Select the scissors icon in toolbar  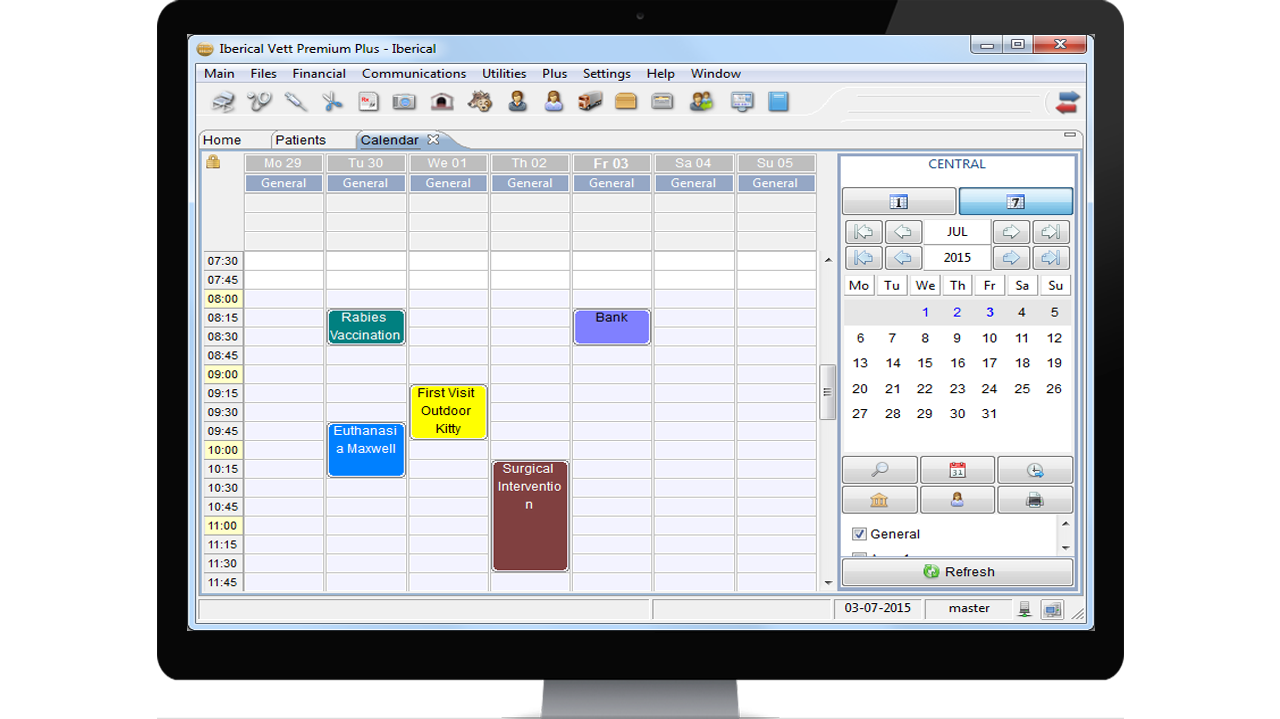click(332, 101)
